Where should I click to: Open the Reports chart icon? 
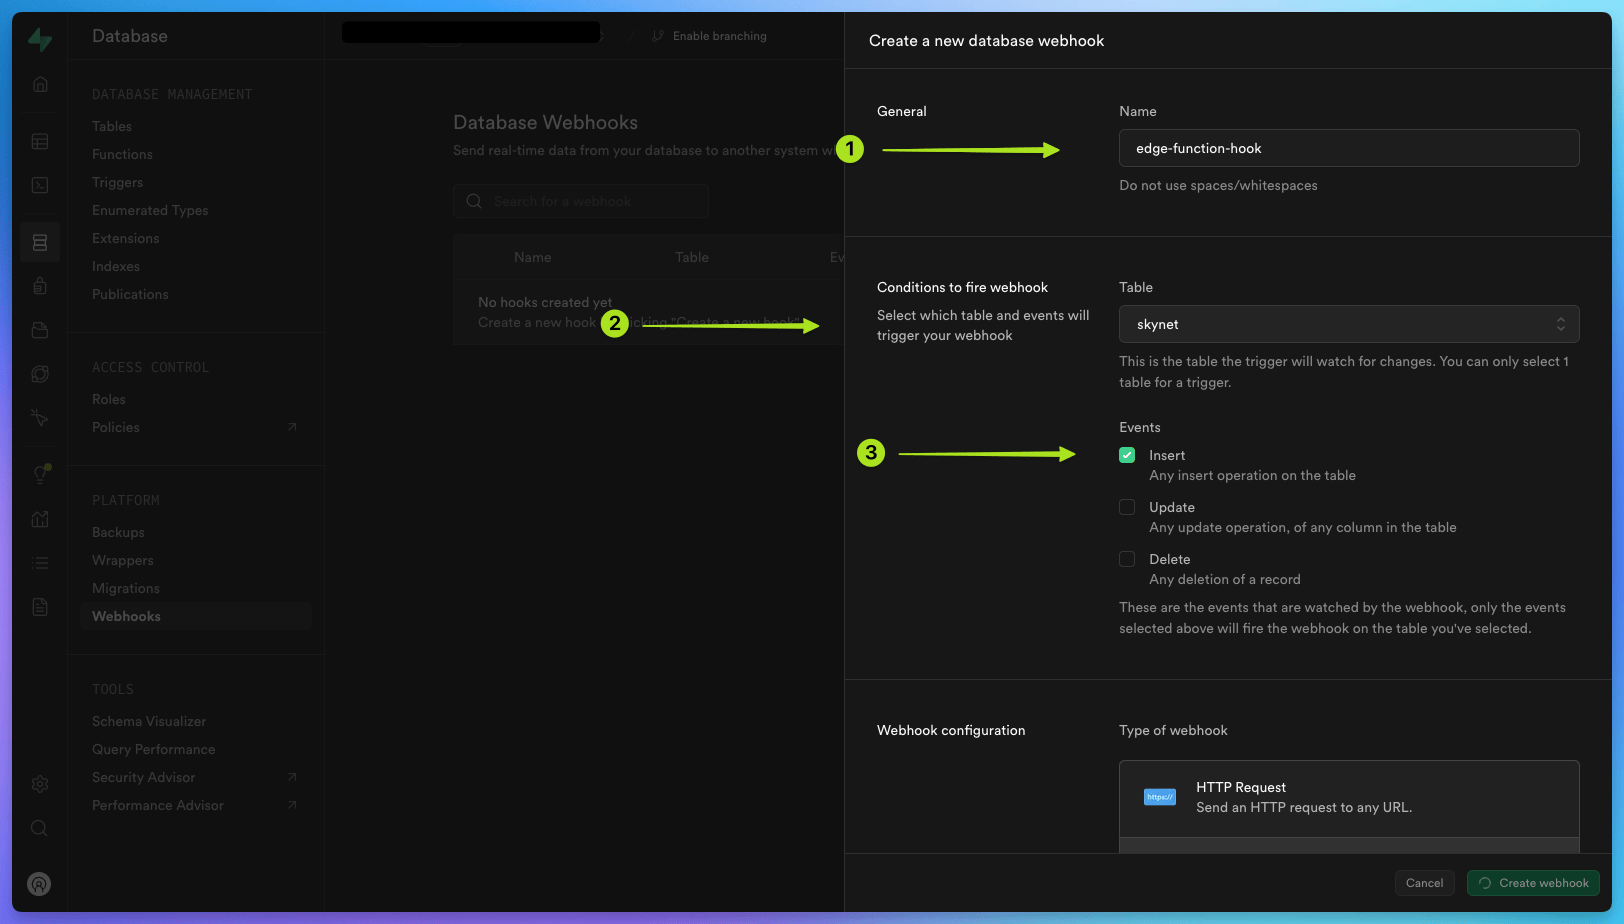coord(40,519)
